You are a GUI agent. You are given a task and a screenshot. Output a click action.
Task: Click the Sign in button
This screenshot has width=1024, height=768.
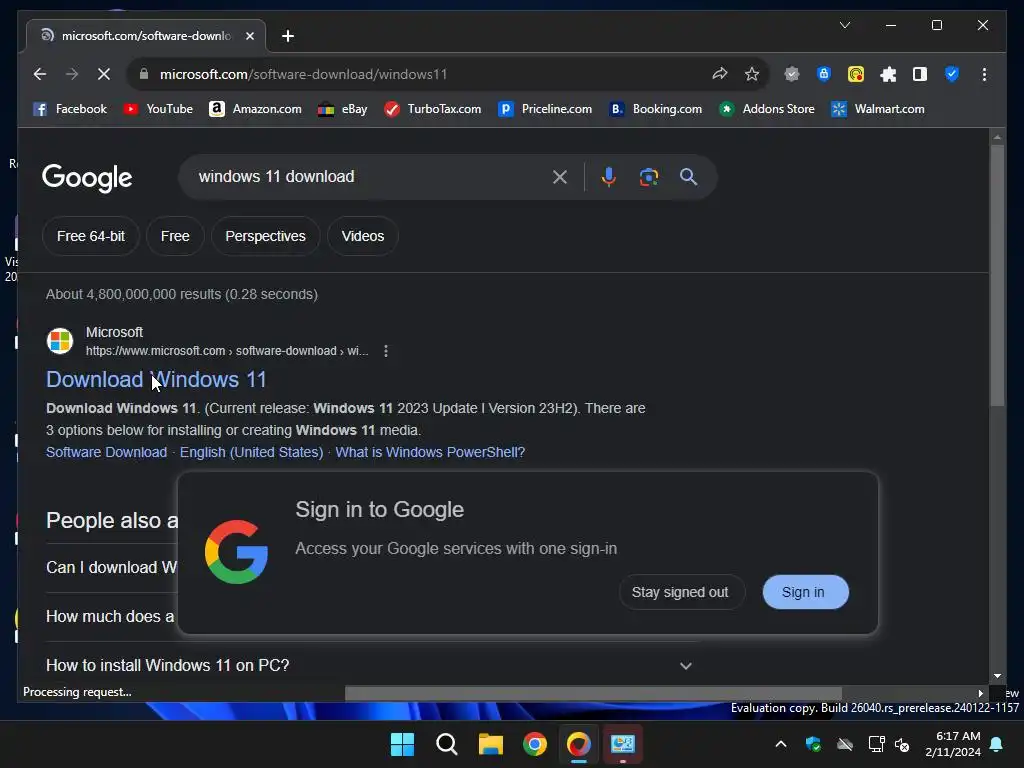(x=805, y=592)
